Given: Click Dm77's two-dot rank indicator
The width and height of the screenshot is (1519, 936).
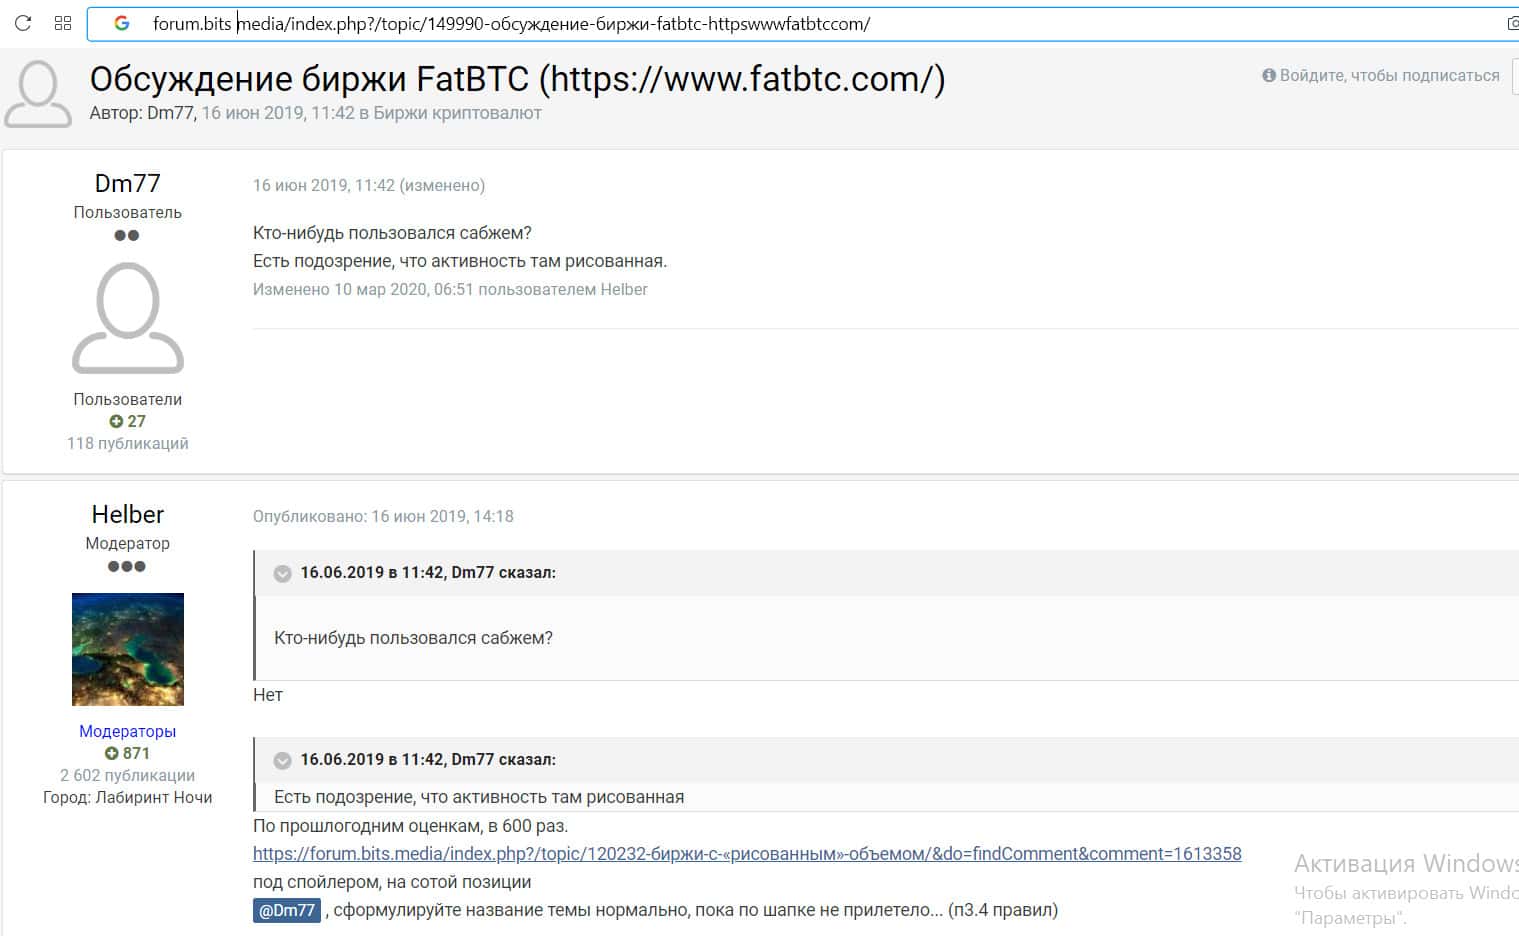Looking at the screenshot, I should tap(127, 236).
